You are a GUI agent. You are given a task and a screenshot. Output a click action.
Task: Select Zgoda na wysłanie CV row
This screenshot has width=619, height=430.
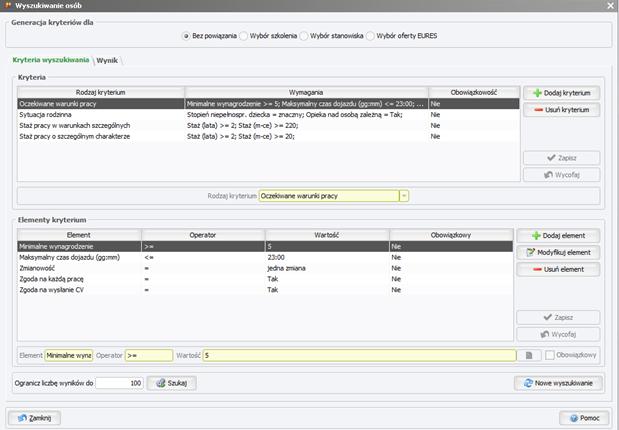pyautogui.click(x=265, y=290)
